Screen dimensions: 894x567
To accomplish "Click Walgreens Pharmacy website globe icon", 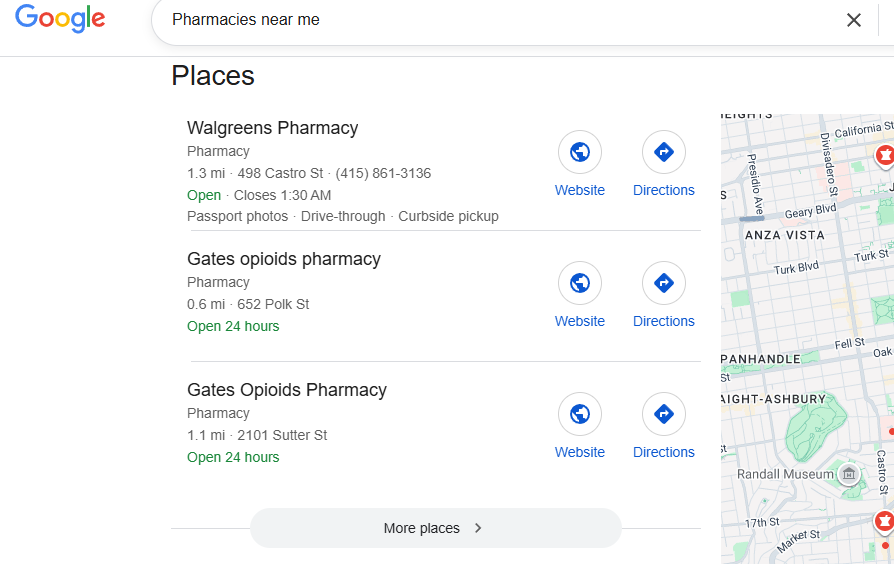I will click(580, 152).
